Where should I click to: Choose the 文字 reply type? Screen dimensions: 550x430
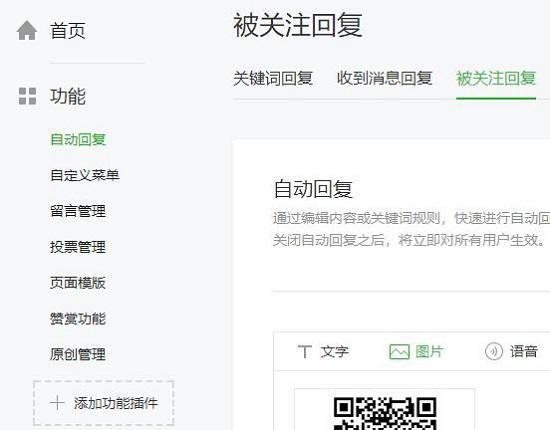(335, 351)
